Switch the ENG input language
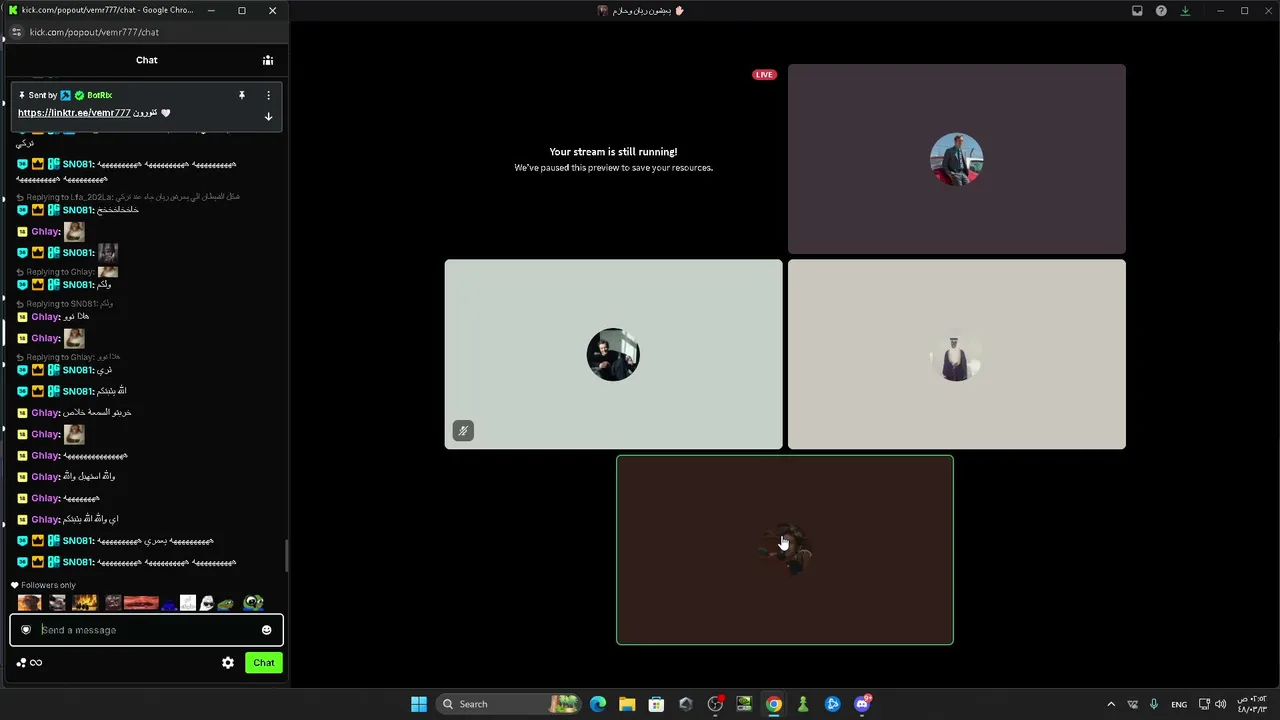 (1179, 704)
